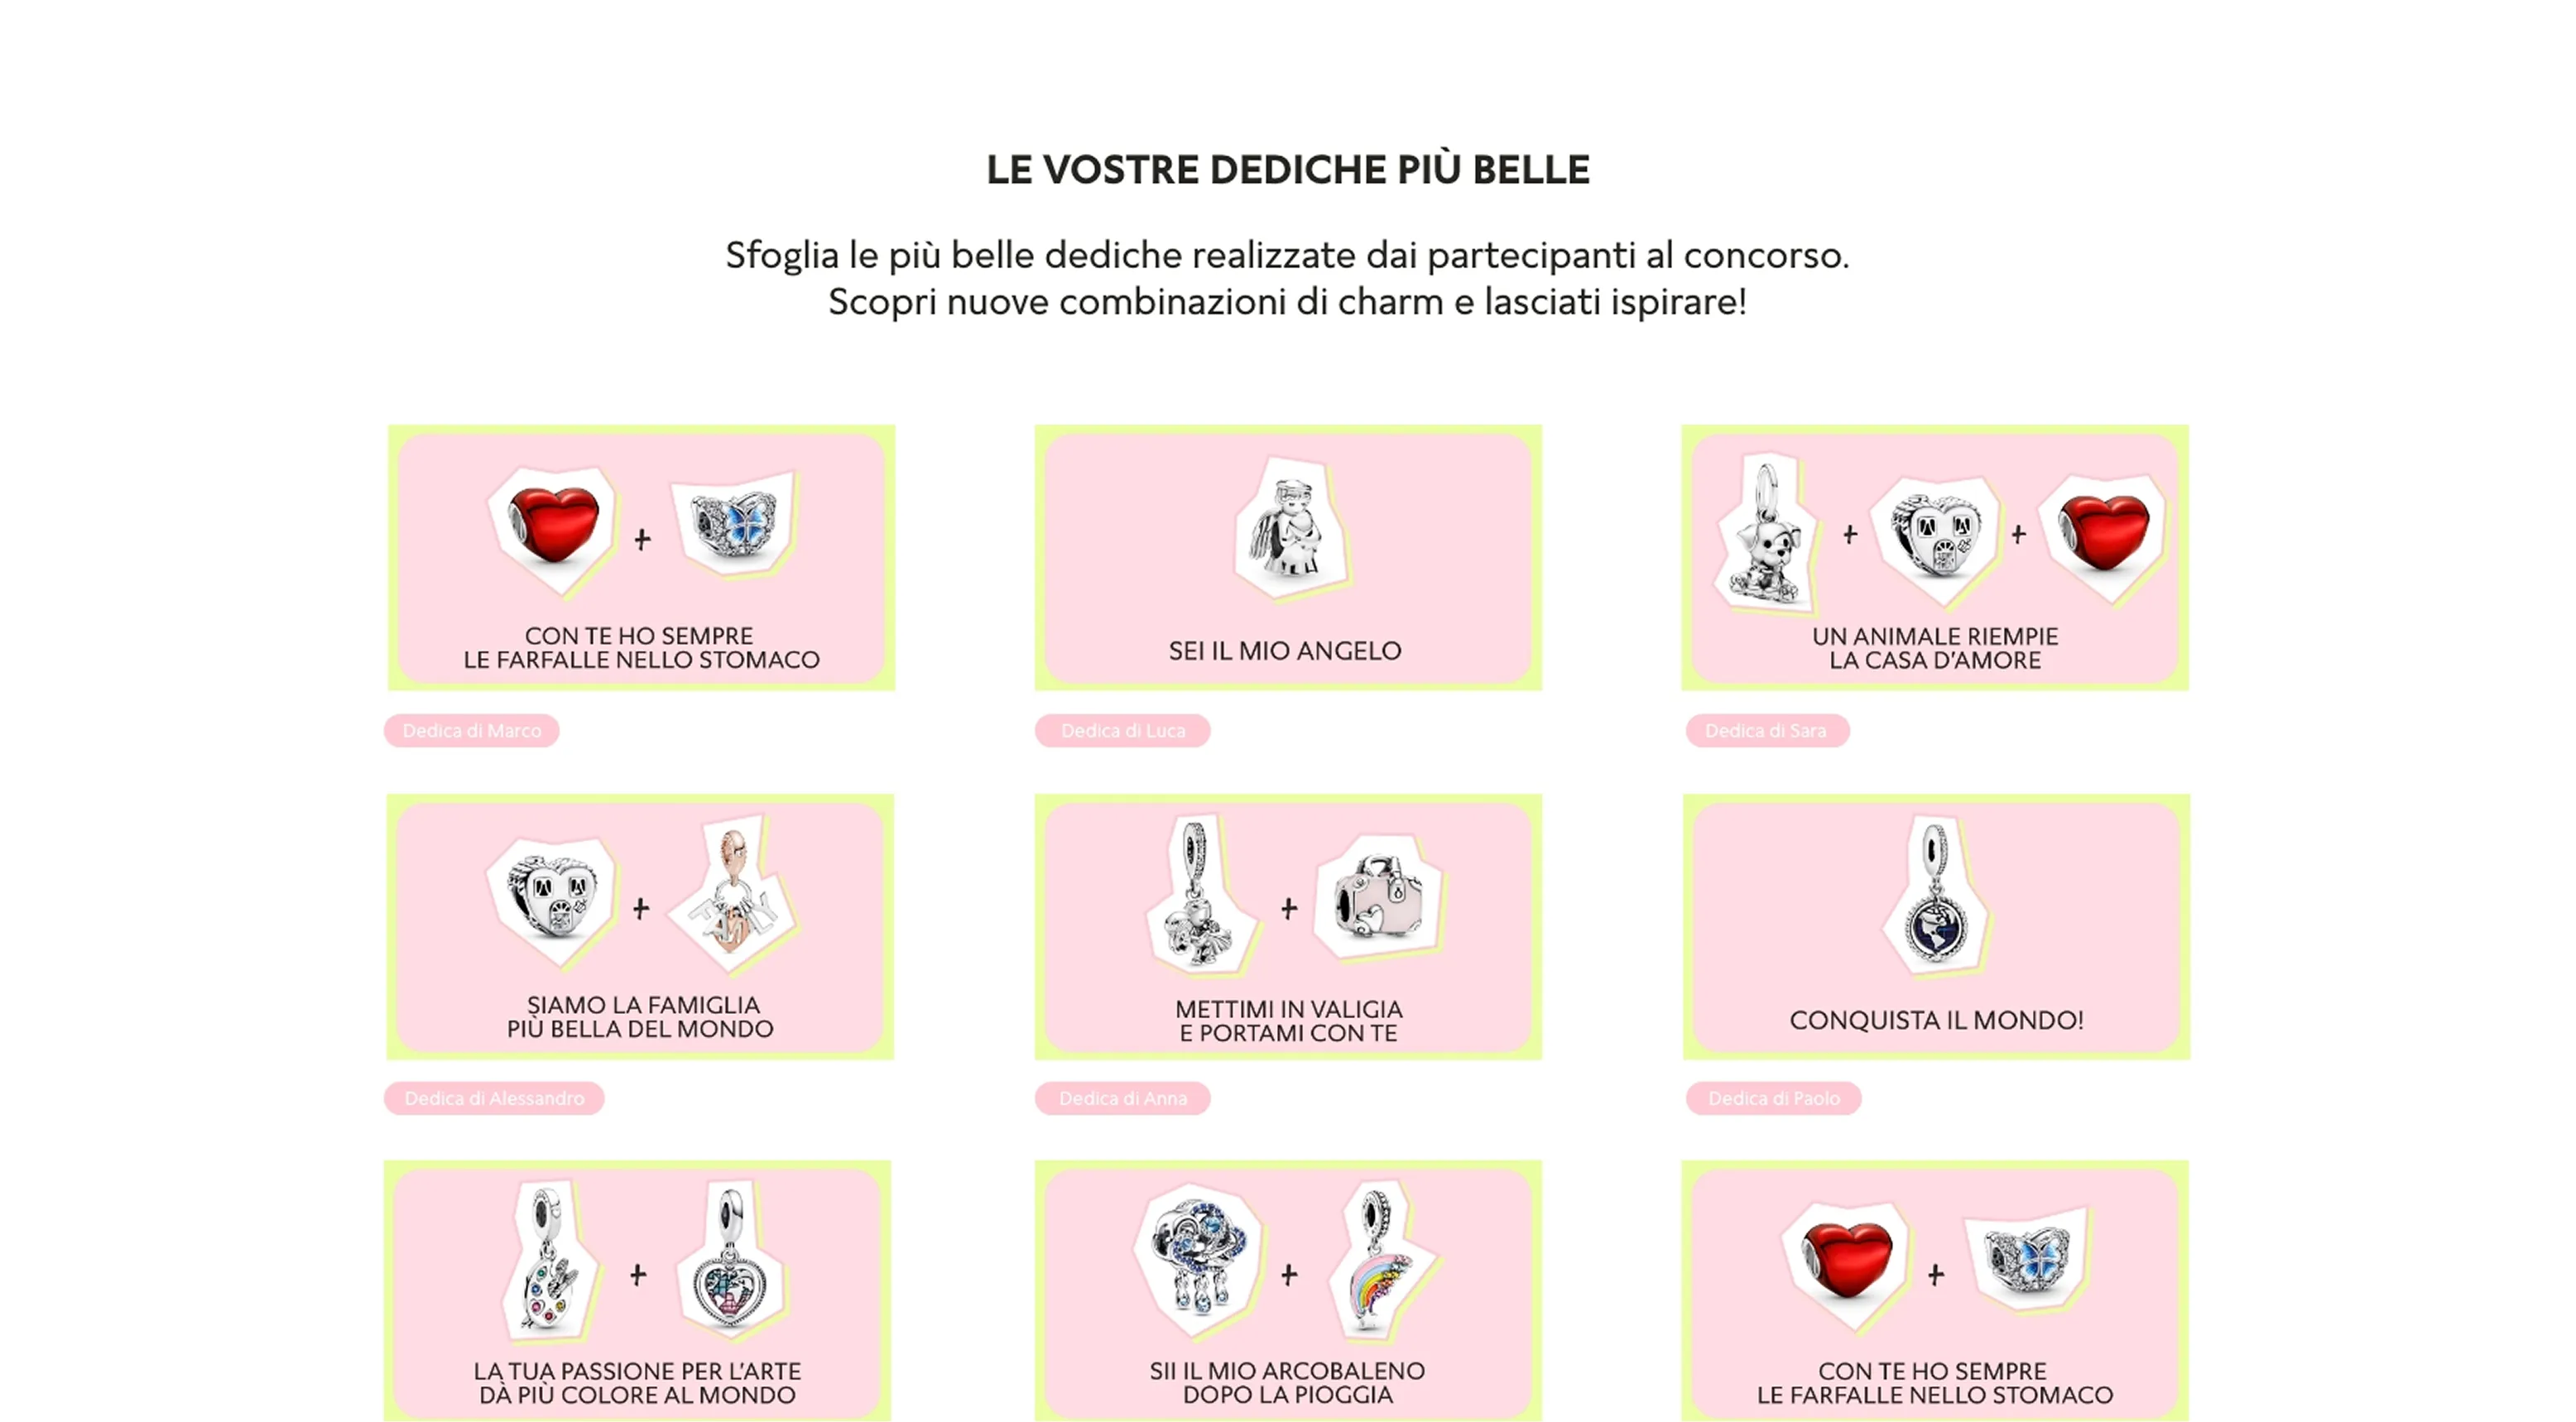Click the Dedica di Luca tag

click(1123, 731)
